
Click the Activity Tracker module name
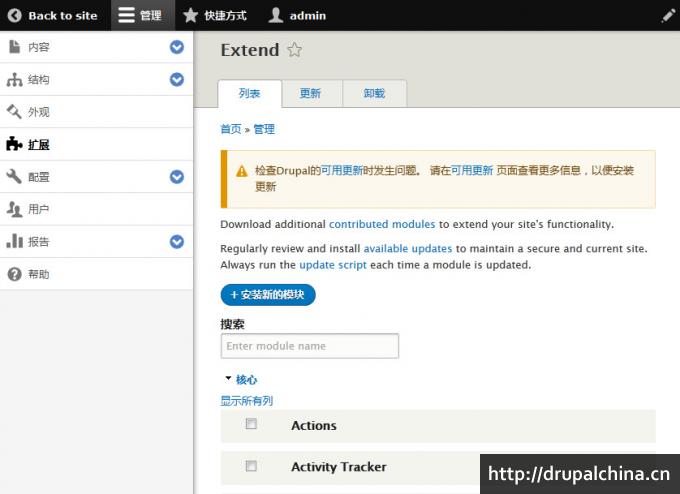(339, 467)
